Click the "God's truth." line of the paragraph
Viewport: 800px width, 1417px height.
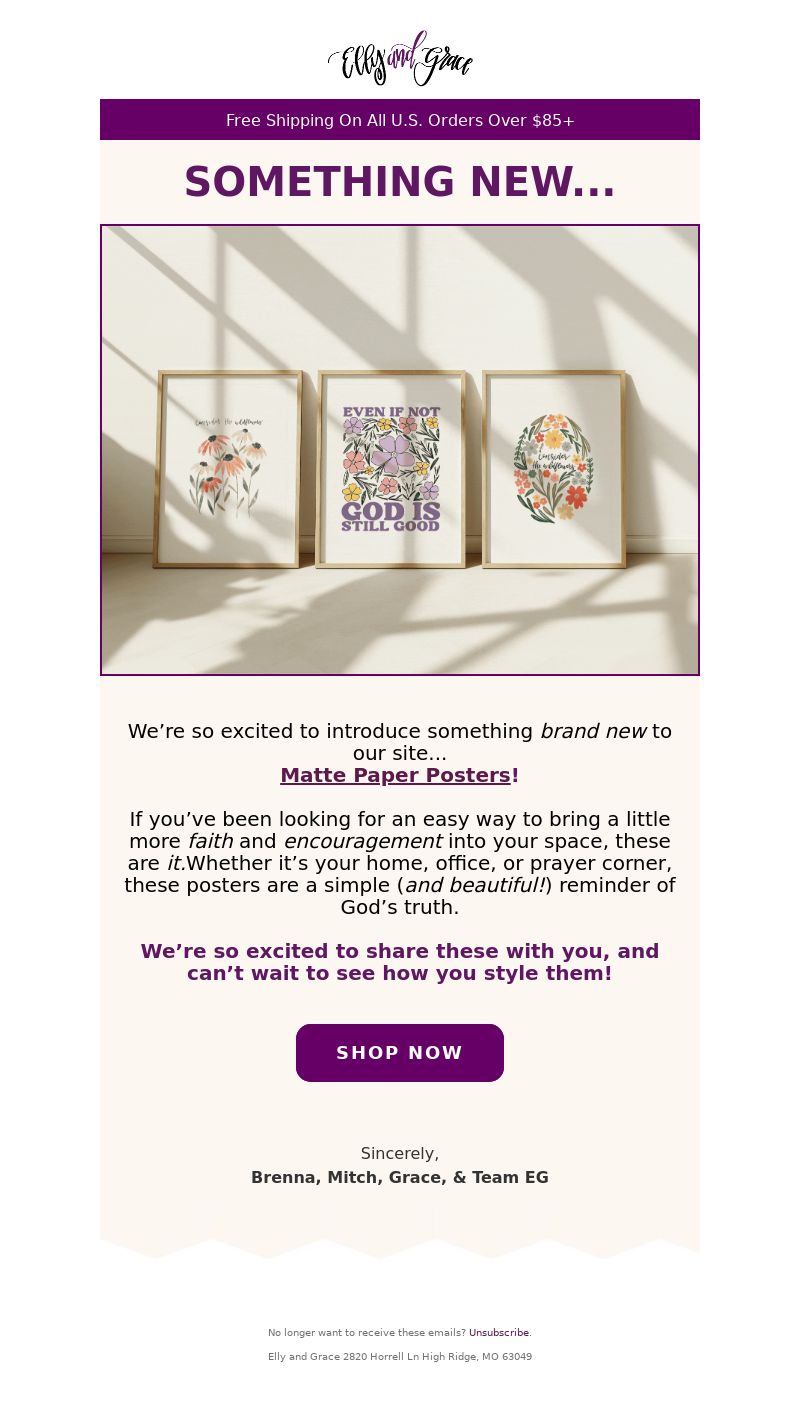click(x=400, y=907)
